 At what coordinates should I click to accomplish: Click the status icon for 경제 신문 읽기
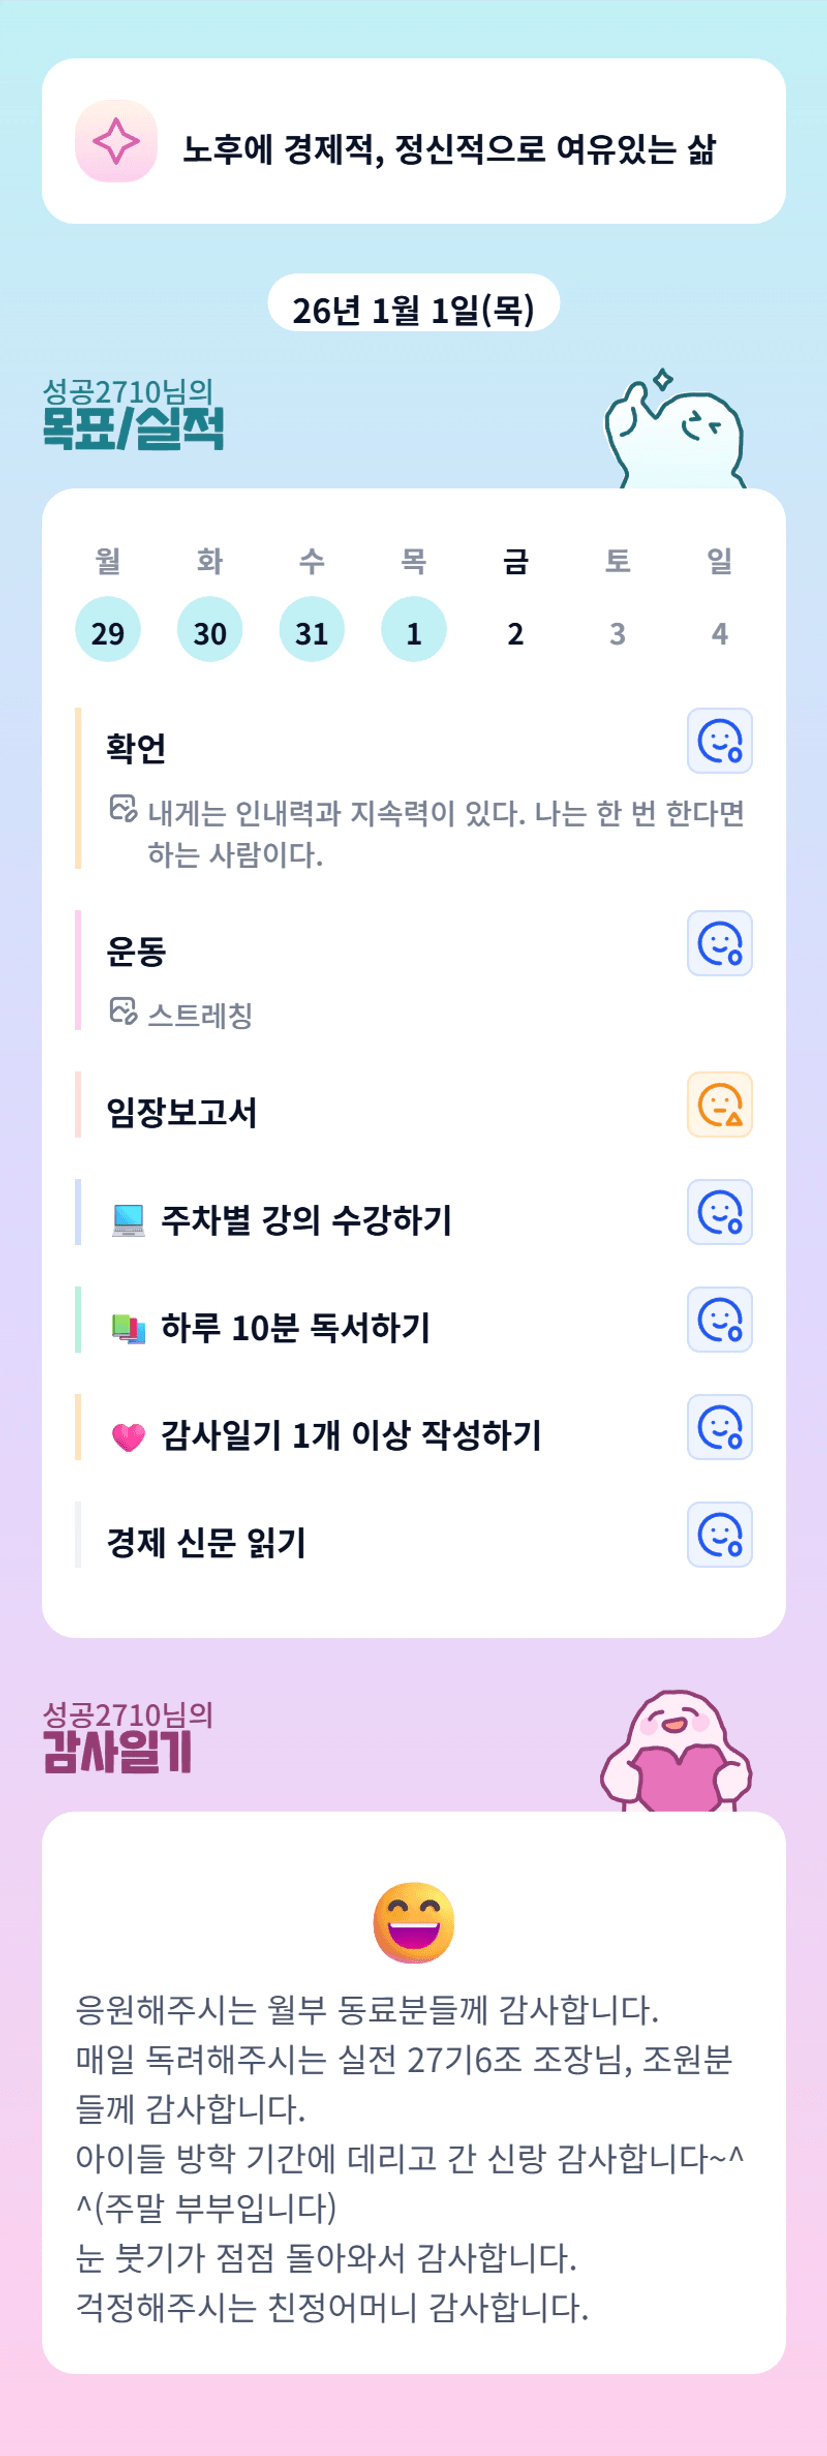pyautogui.click(x=719, y=1534)
